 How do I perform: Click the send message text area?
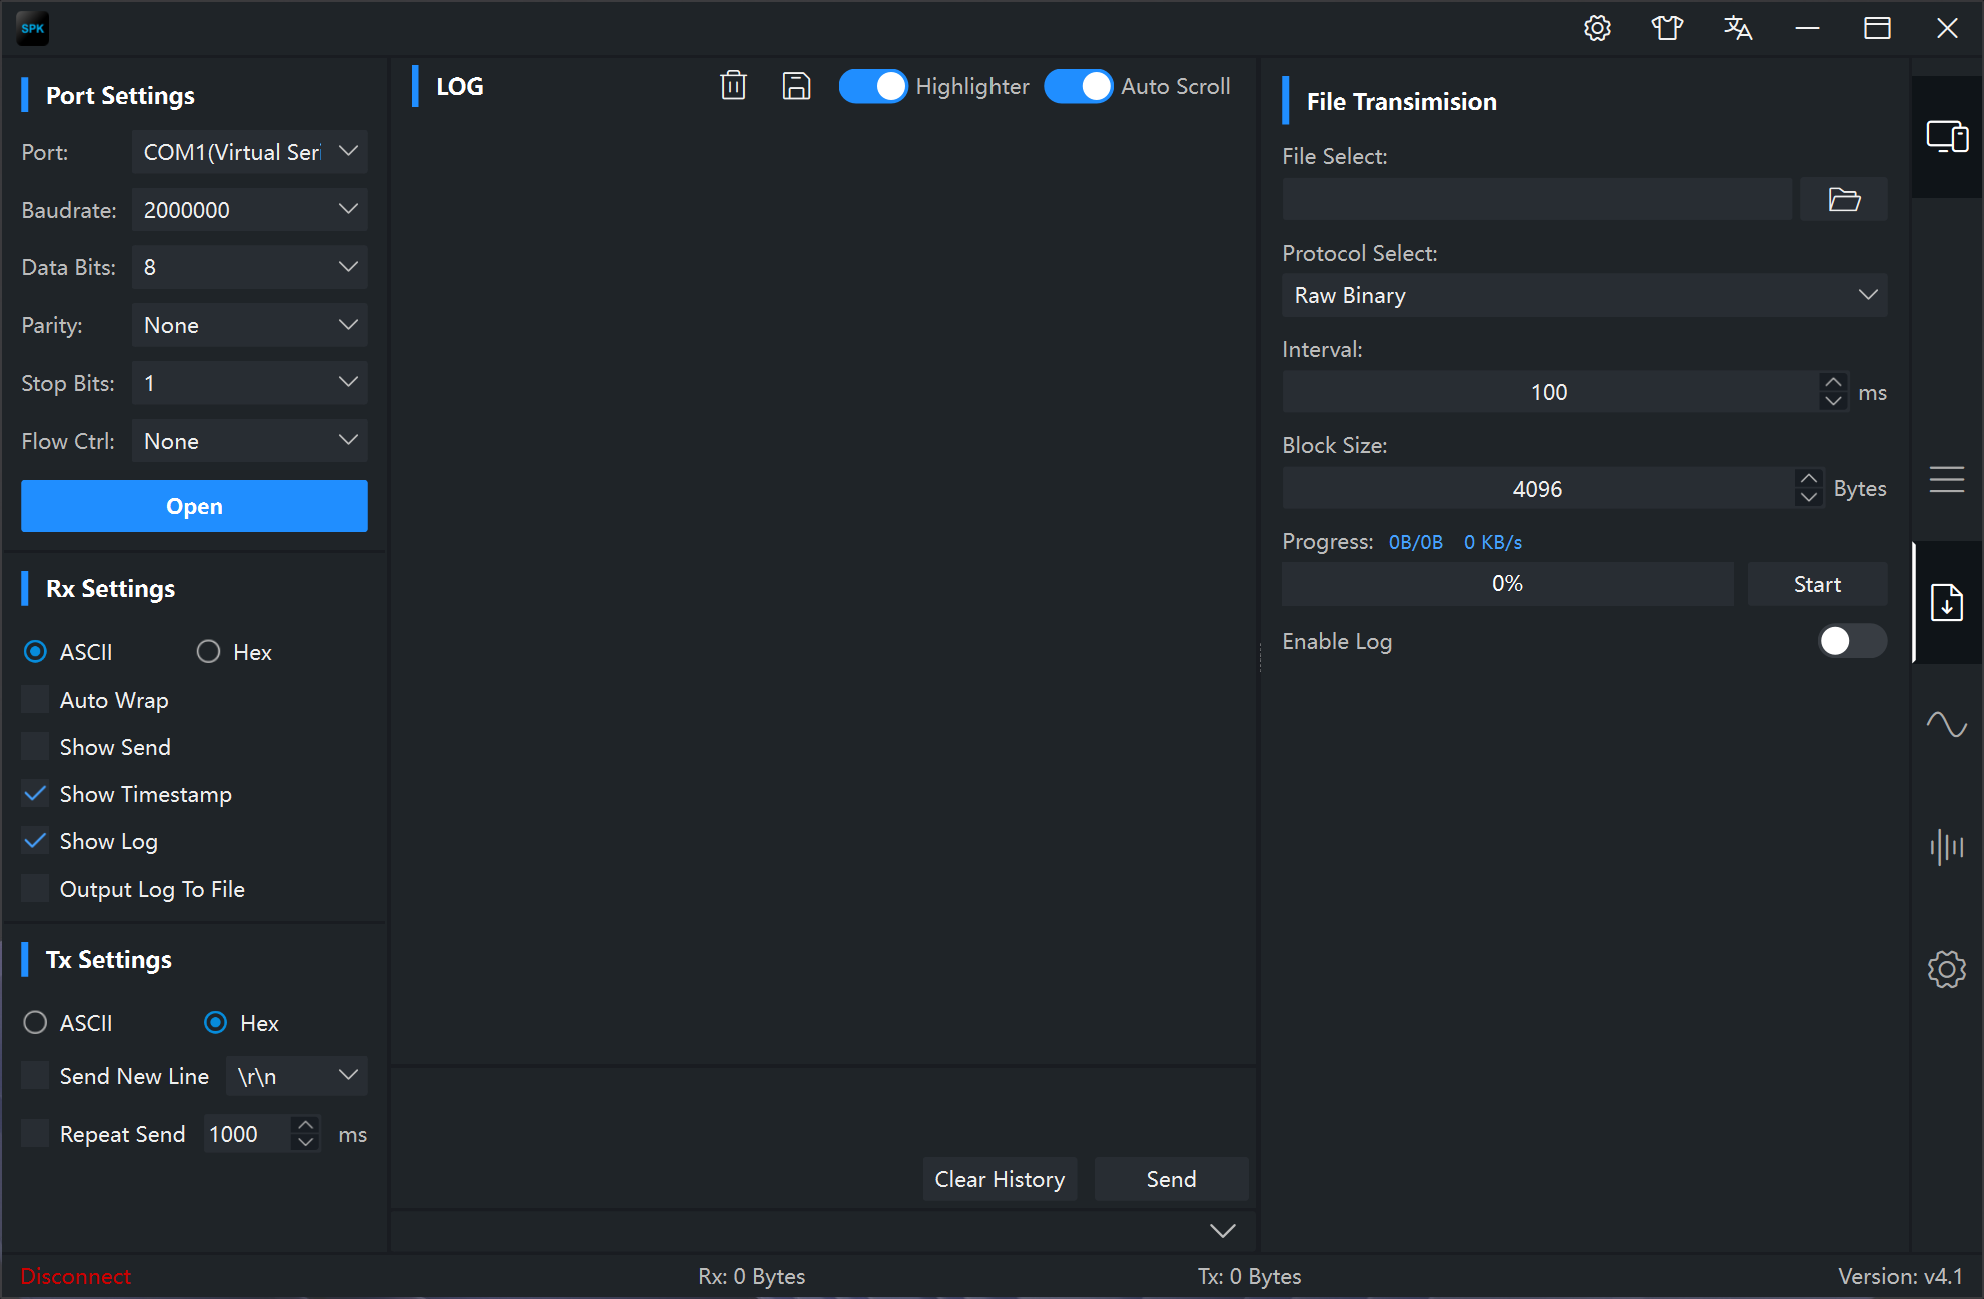tap(823, 1110)
